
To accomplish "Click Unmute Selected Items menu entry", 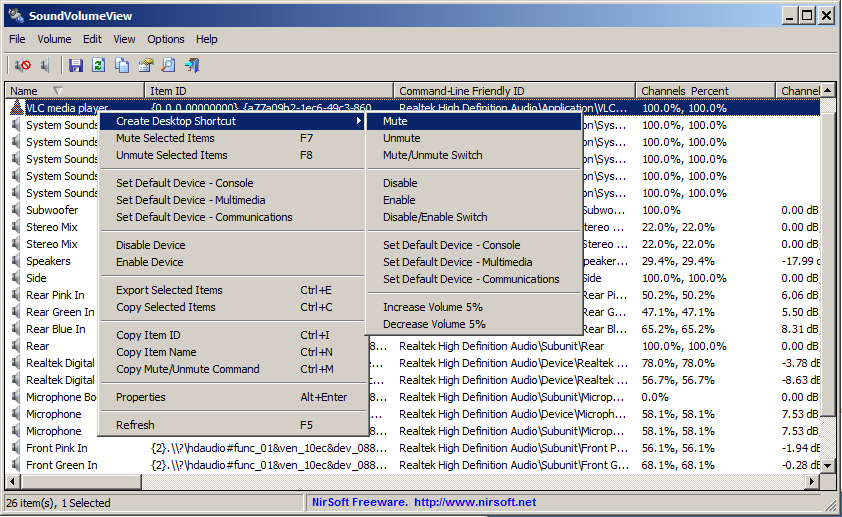I will pos(232,155).
